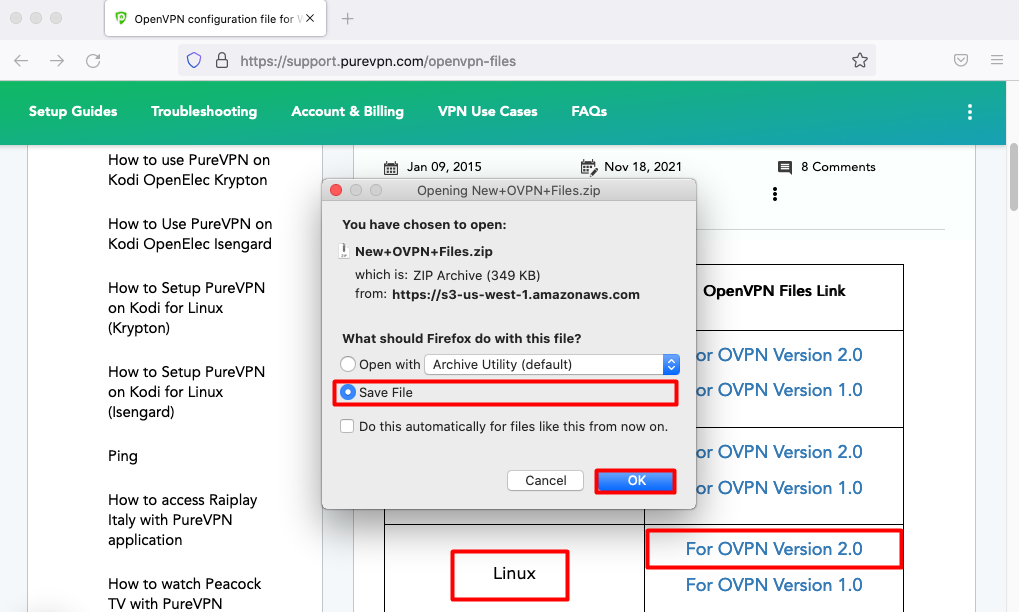Viewport: 1019px width, 612px height.
Task: Open the Account & Billing menu
Action: tap(348, 111)
